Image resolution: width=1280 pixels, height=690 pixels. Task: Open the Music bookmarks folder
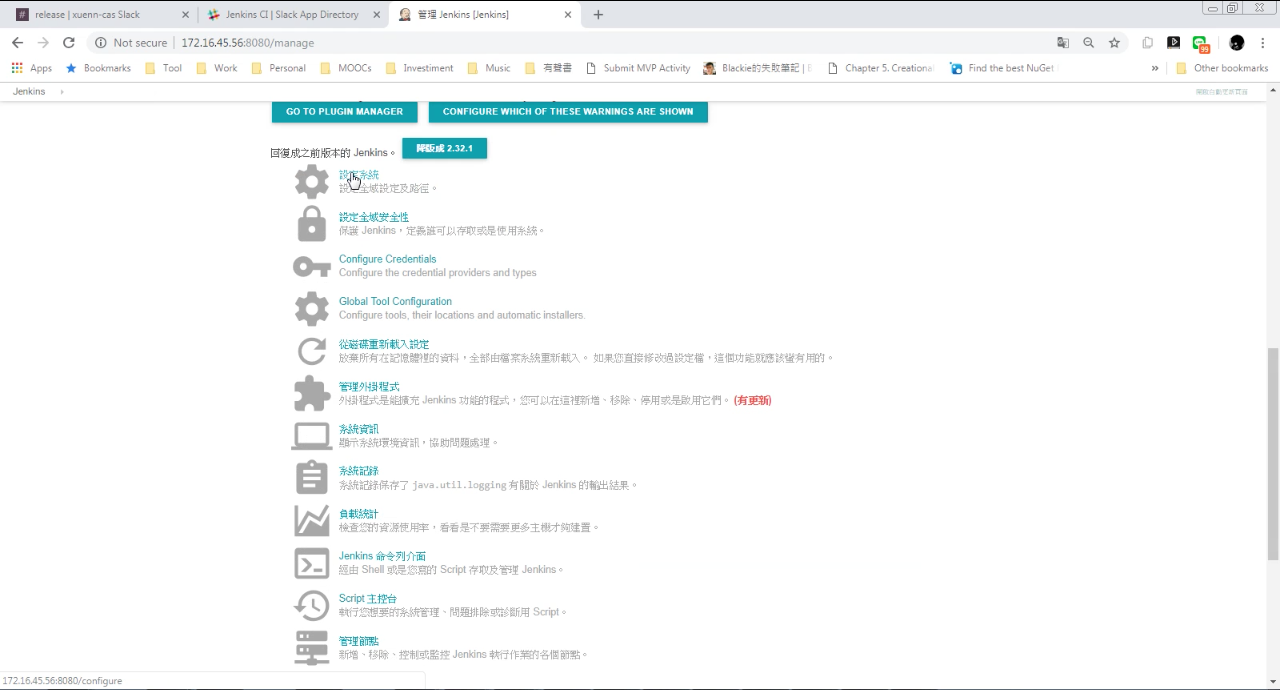click(489, 68)
